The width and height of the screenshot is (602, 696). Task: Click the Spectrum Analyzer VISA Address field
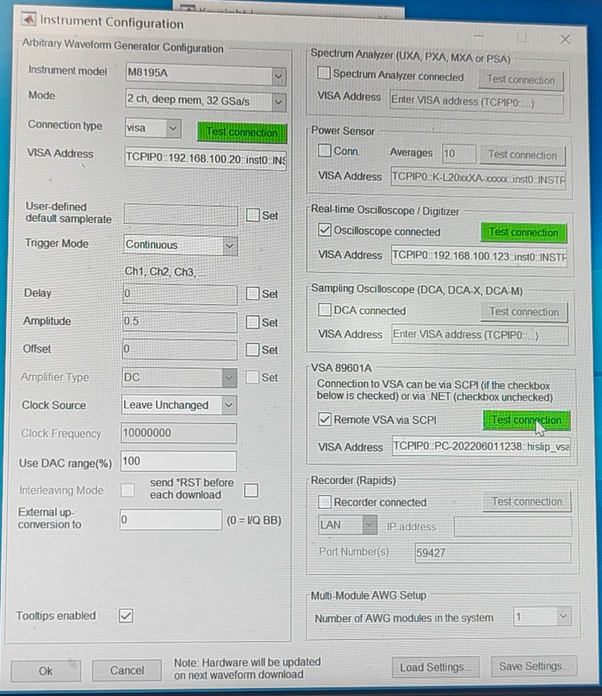click(x=477, y=102)
